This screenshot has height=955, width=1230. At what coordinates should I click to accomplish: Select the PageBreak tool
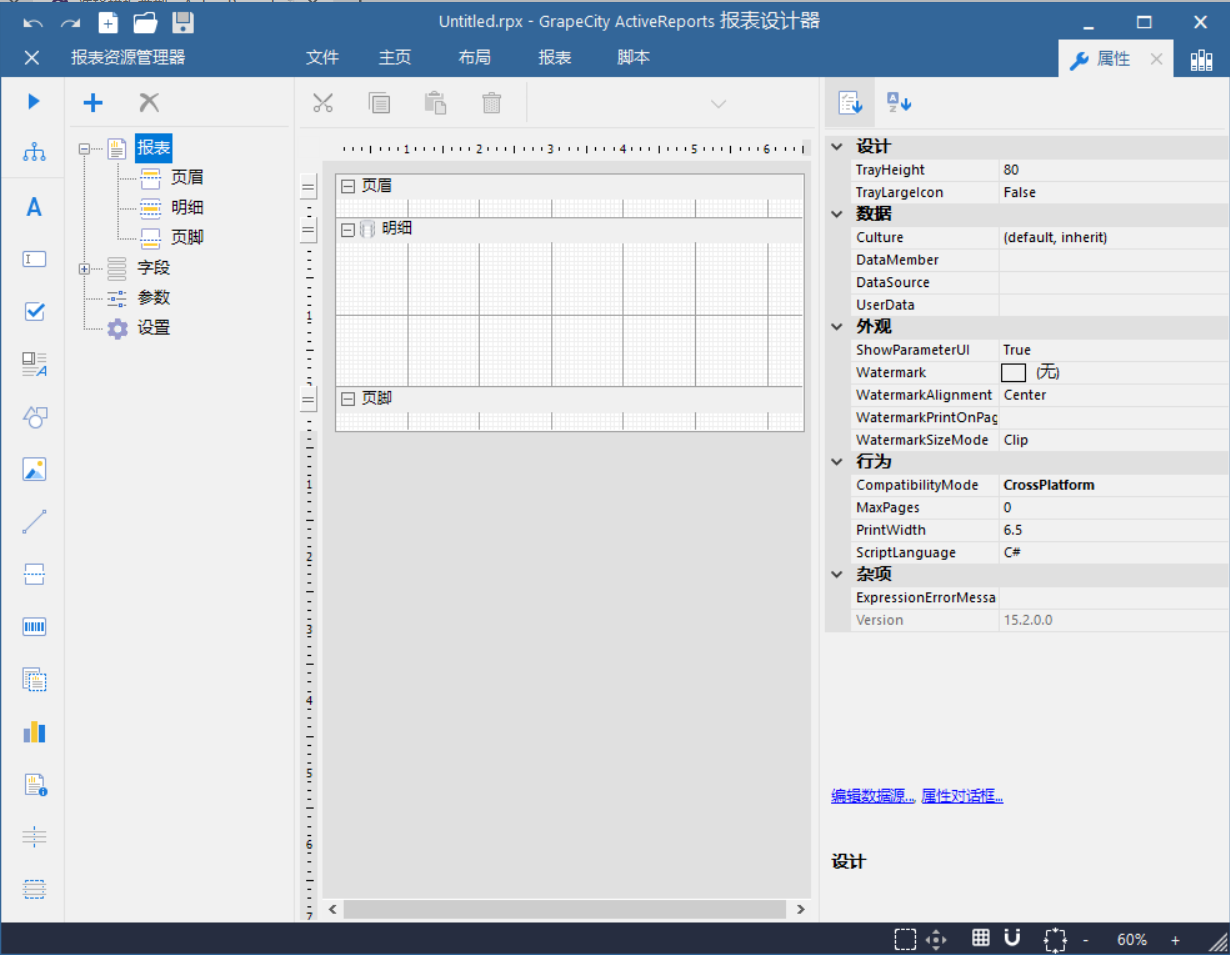pyautogui.click(x=35, y=574)
